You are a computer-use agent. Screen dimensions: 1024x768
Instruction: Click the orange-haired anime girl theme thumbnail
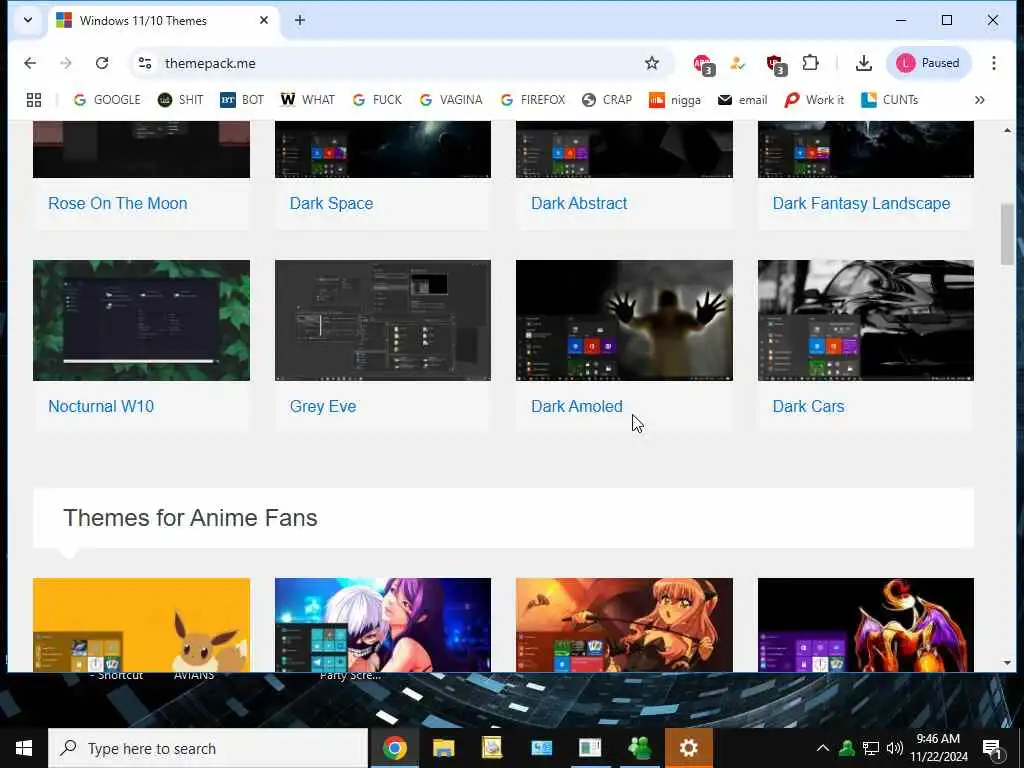[624, 624]
